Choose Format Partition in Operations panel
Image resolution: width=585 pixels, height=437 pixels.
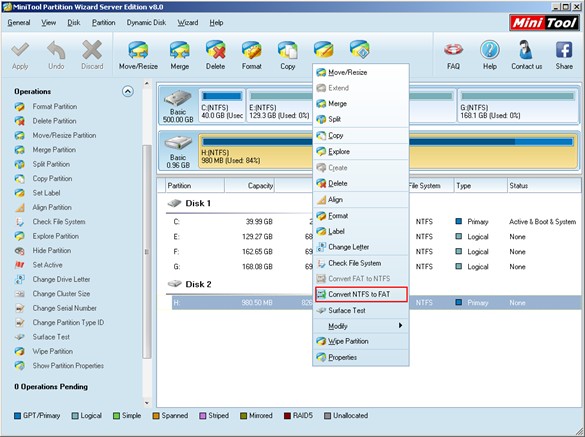tap(54, 107)
